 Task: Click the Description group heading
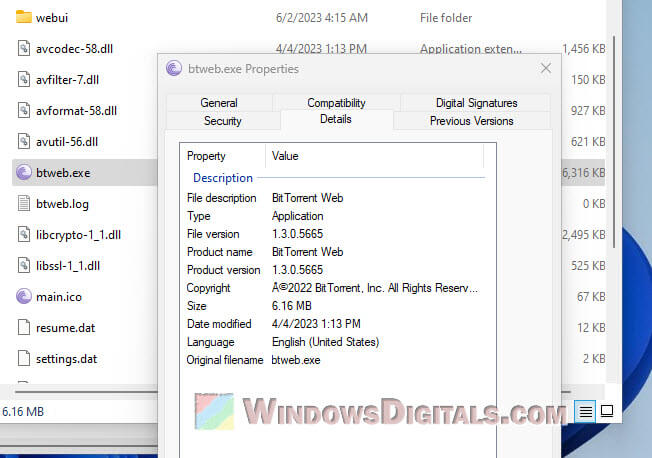click(223, 178)
